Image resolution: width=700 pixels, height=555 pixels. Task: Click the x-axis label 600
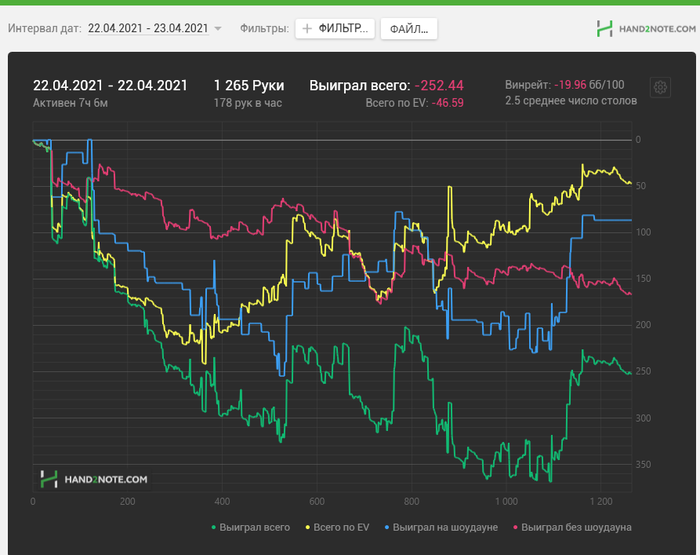click(317, 501)
